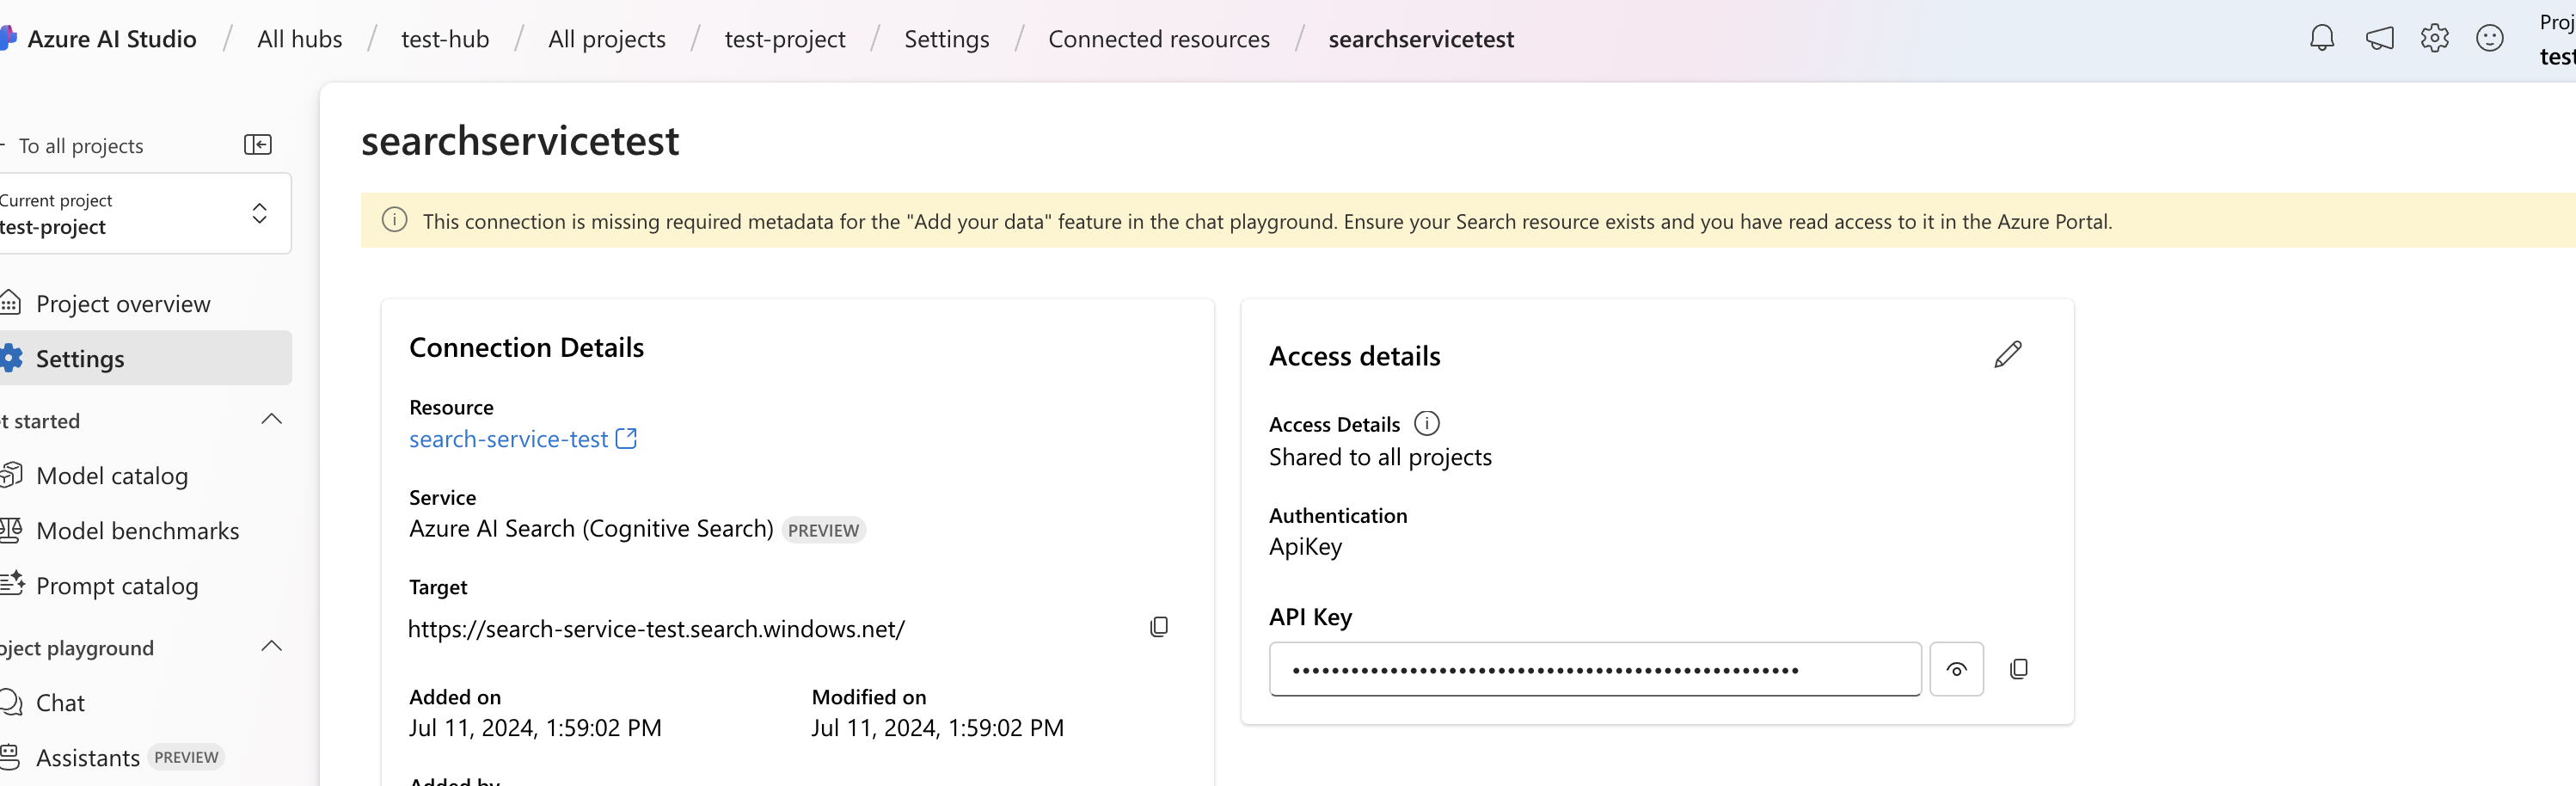Screen dimensions: 2576x786
Task: Click the Project overview home icon
Action: (10, 302)
